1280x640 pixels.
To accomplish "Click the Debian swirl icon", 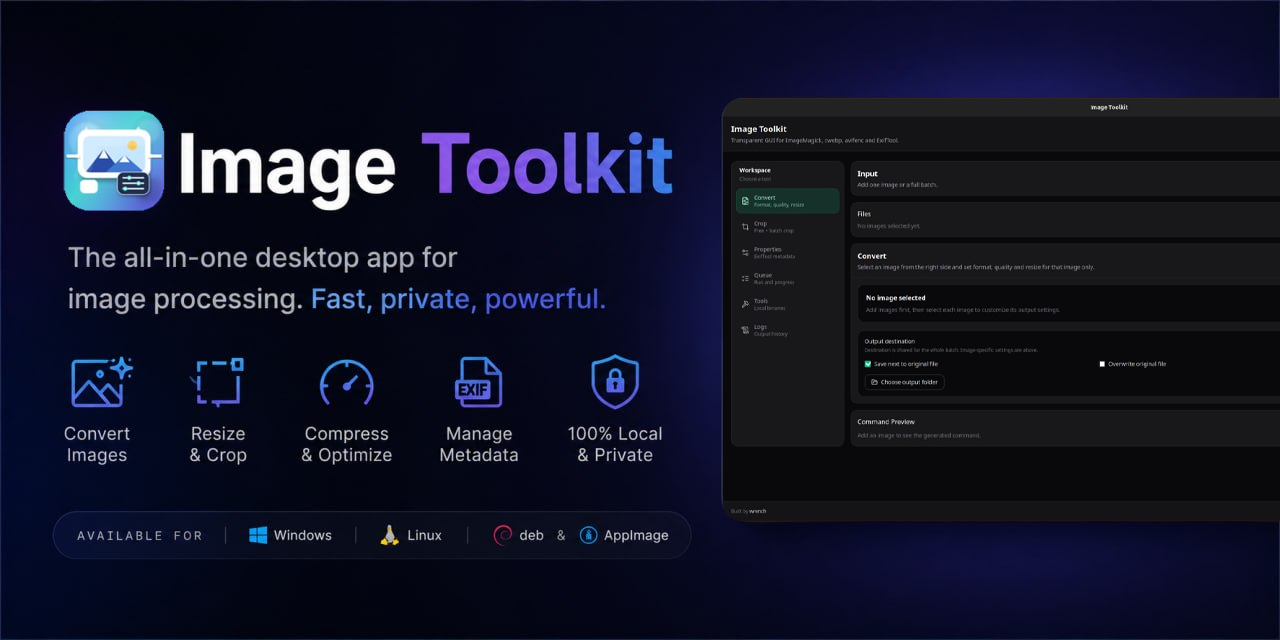I will tap(503, 535).
